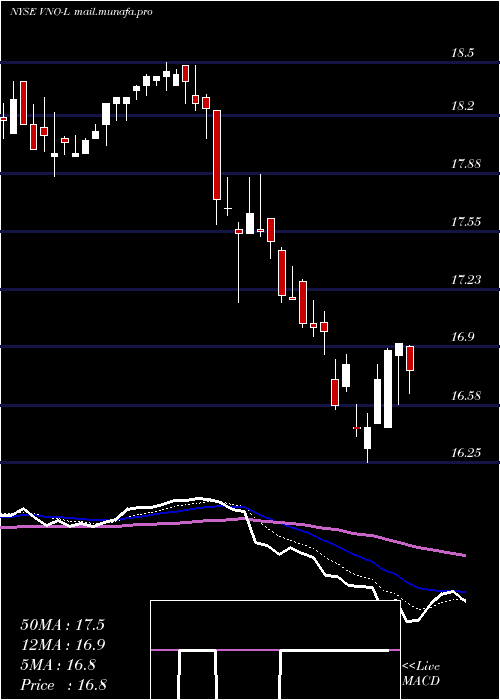
Task: Click the 17.23 price axis label
Action: click(x=466, y=279)
